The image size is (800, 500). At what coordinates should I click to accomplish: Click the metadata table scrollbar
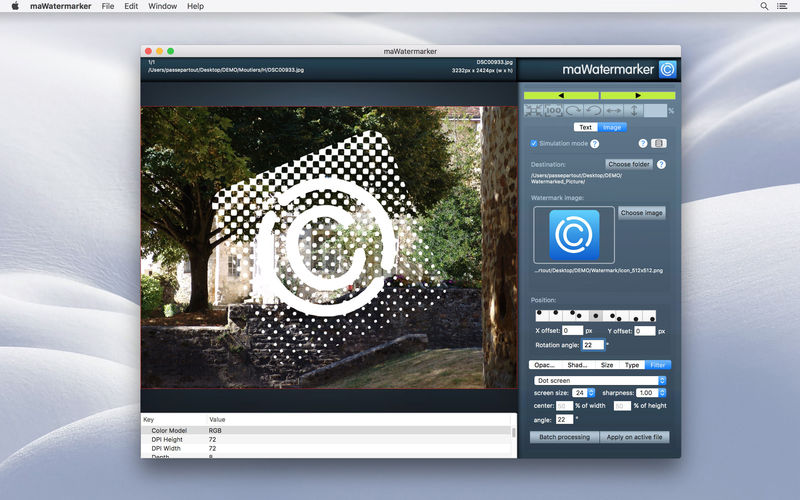point(513,433)
